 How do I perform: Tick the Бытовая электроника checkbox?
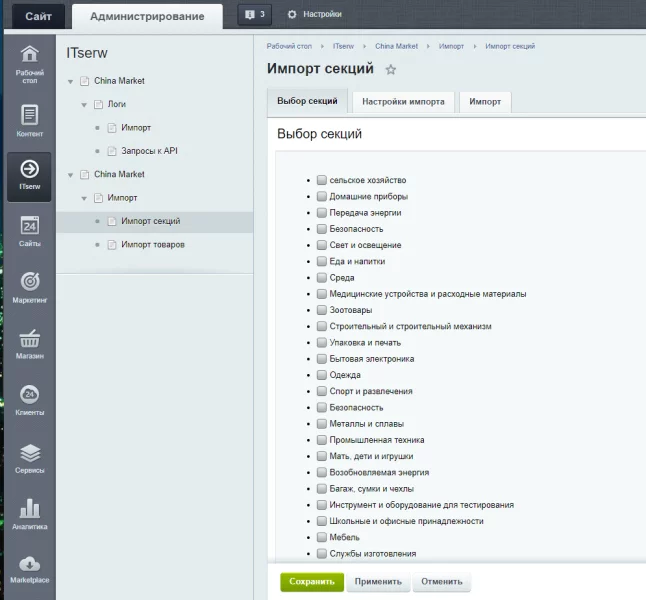[322, 359]
